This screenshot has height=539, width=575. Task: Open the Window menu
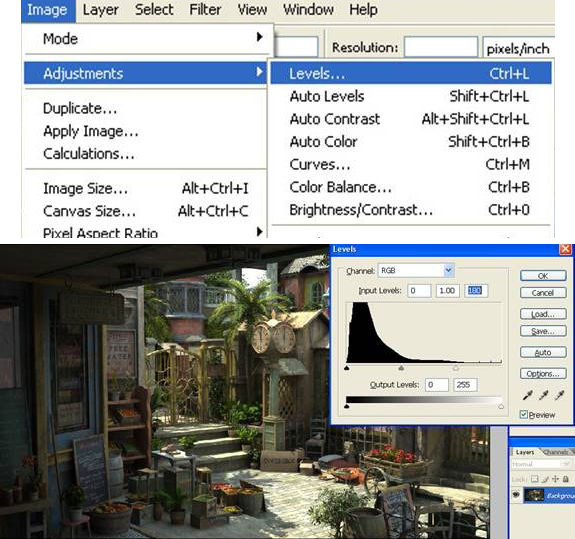click(x=308, y=10)
